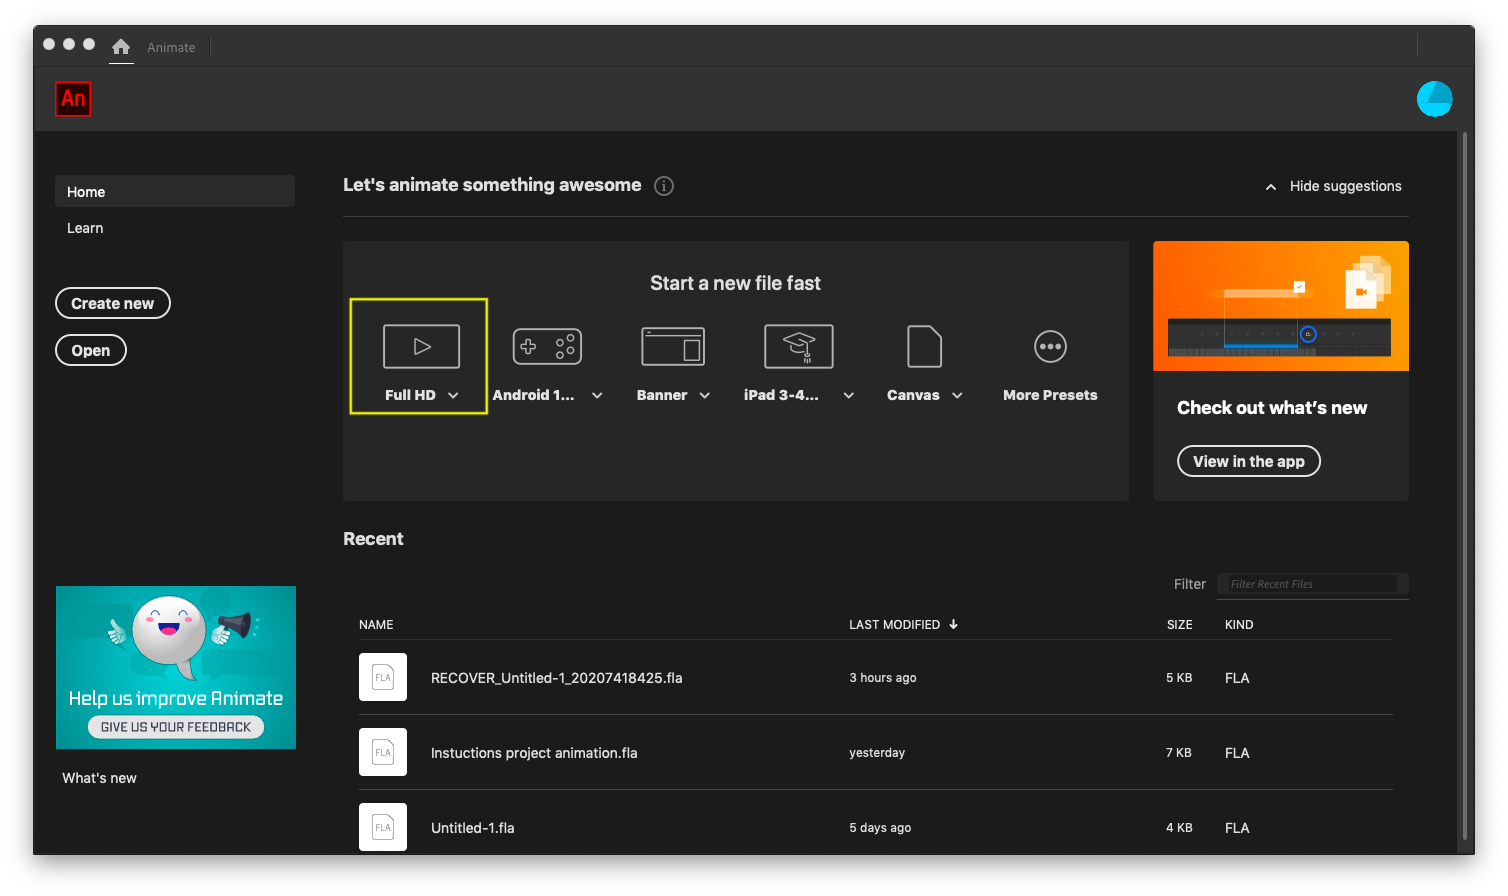Expand the Canvas preset dropdown chevron
Viewport: 1508px width, 896px height.
coord(957,396)
